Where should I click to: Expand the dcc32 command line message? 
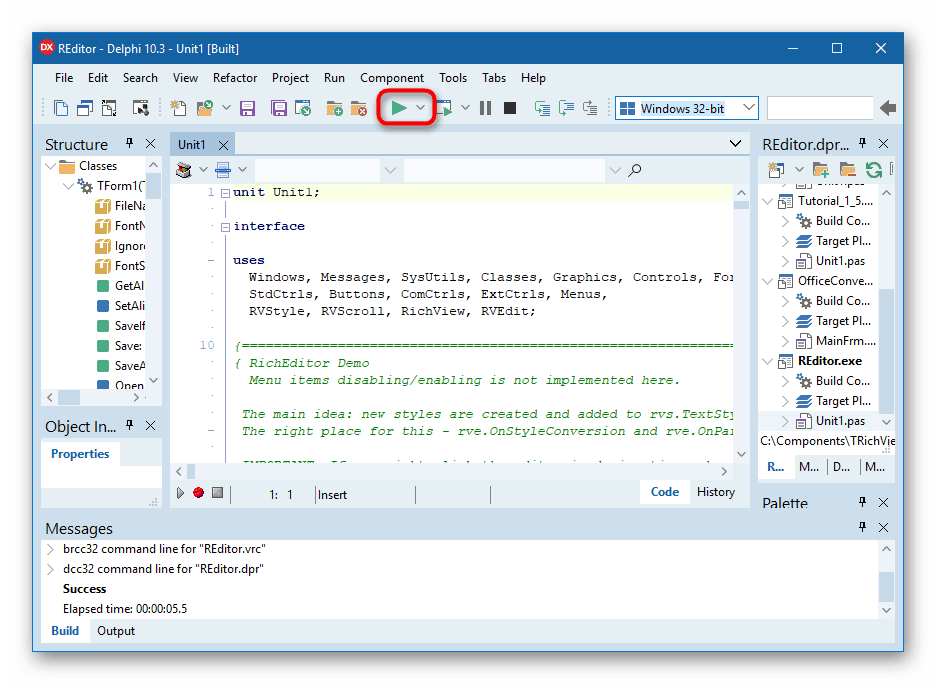coord(51,569)
